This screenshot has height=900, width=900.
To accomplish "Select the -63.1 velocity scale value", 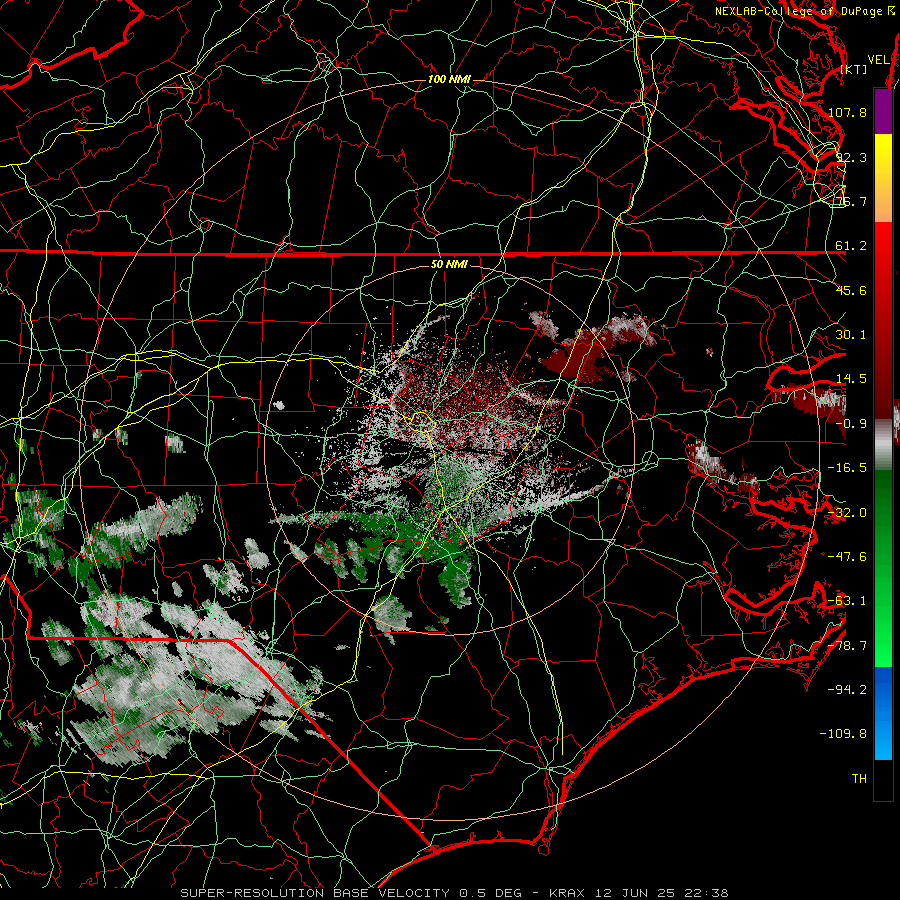I will [847, 601].
